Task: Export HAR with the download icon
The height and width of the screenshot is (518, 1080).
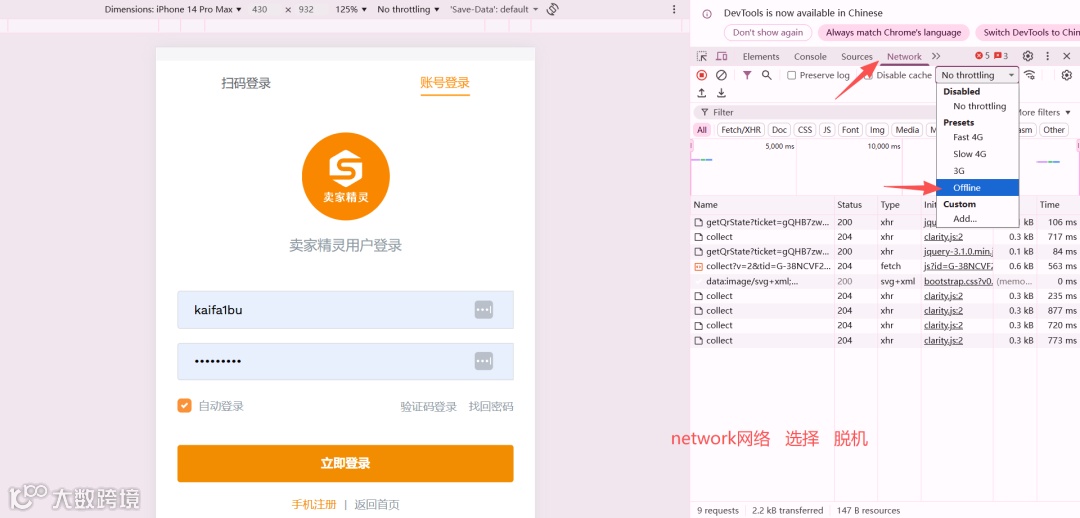Action: 721,93
